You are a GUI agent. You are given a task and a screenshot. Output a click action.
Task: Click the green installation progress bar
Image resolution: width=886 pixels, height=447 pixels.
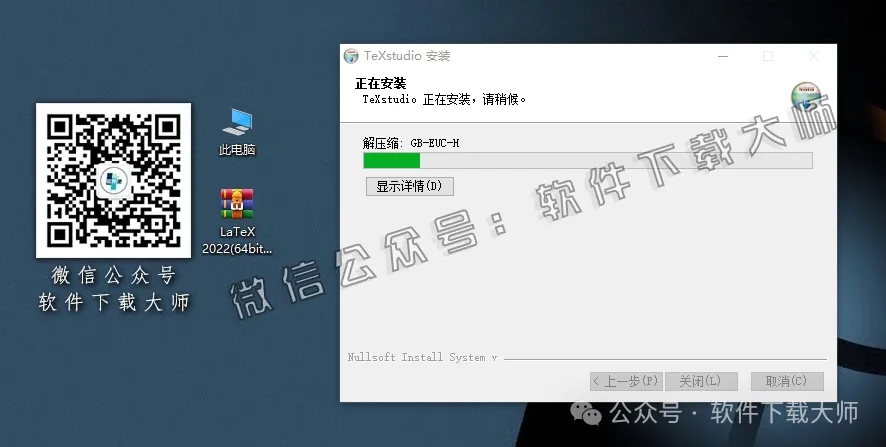[588, 160]
